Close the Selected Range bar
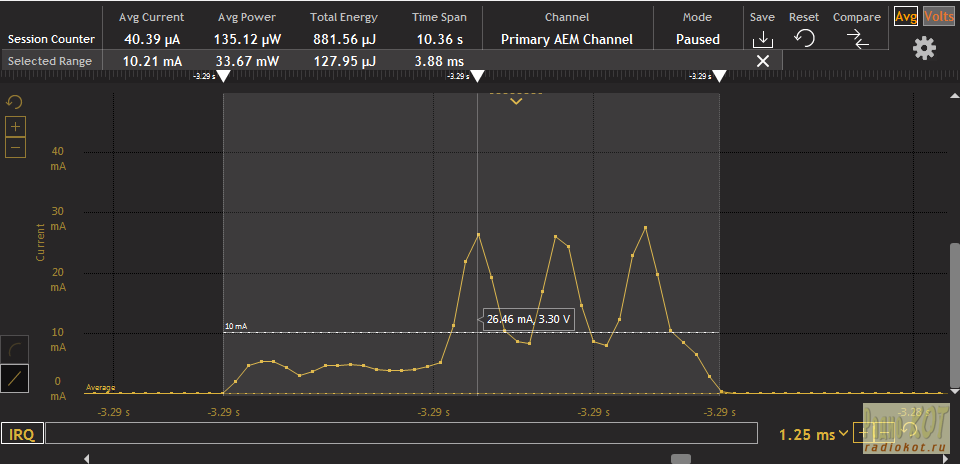The image size is (960, 464). point(762,61)
